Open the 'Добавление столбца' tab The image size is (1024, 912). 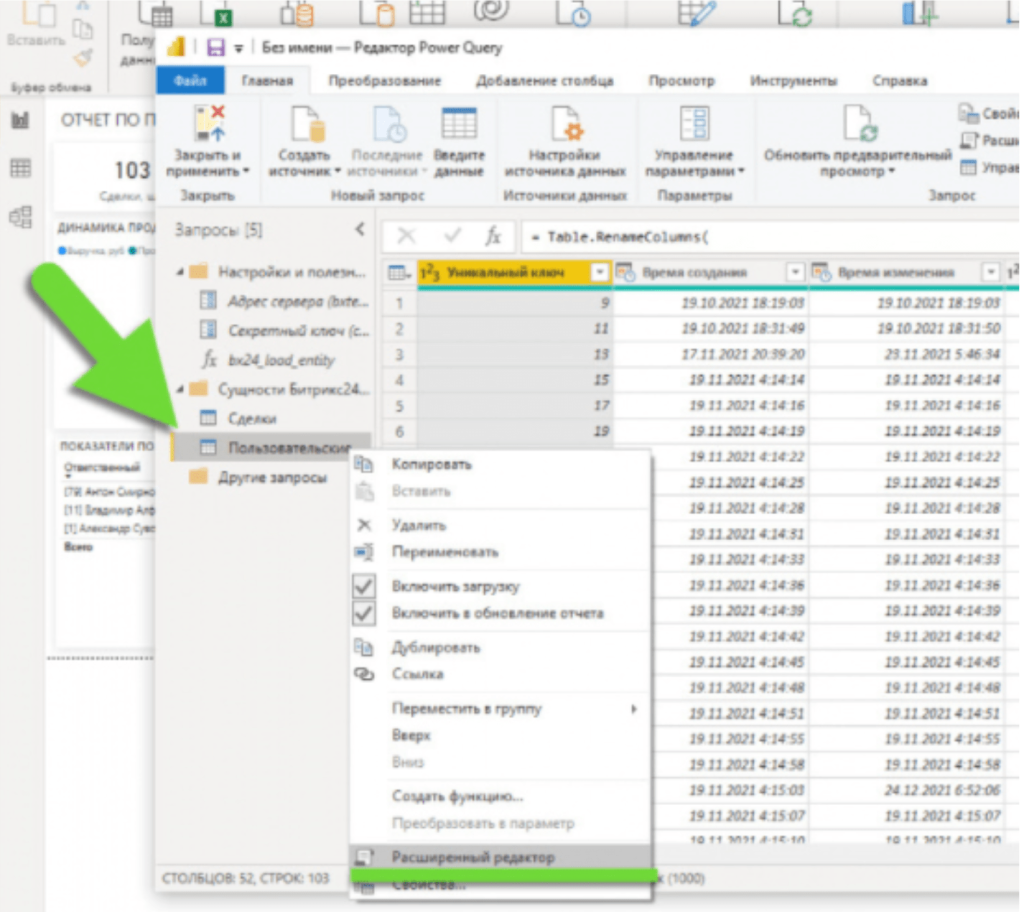544,81
